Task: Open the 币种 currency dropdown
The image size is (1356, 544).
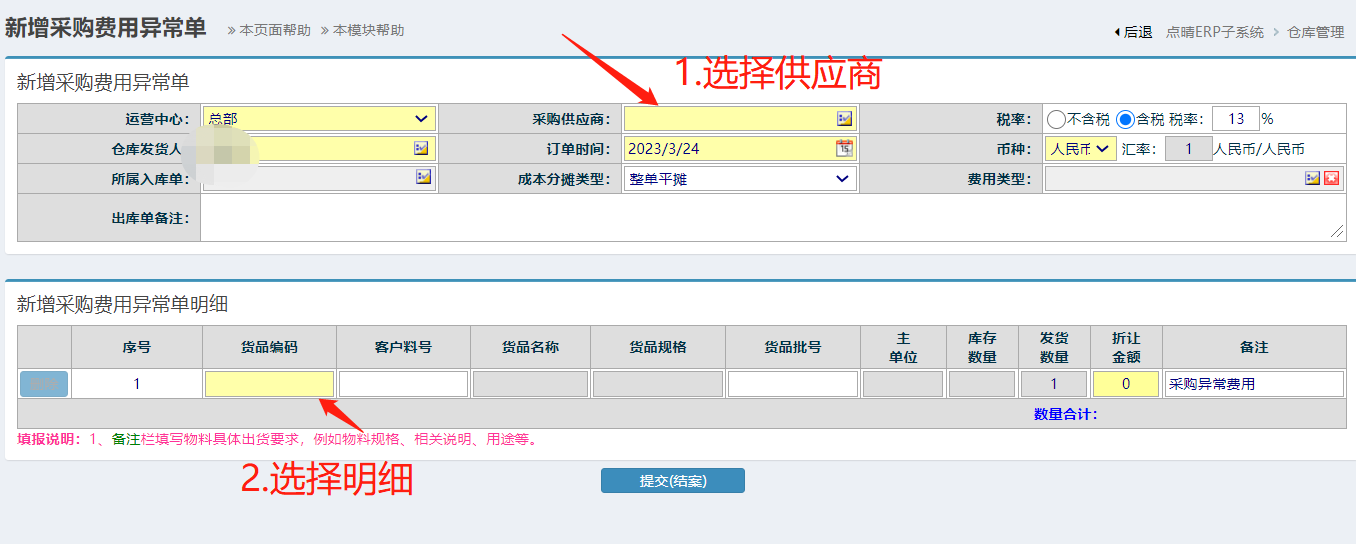Action: click(x=1080, y=149)
